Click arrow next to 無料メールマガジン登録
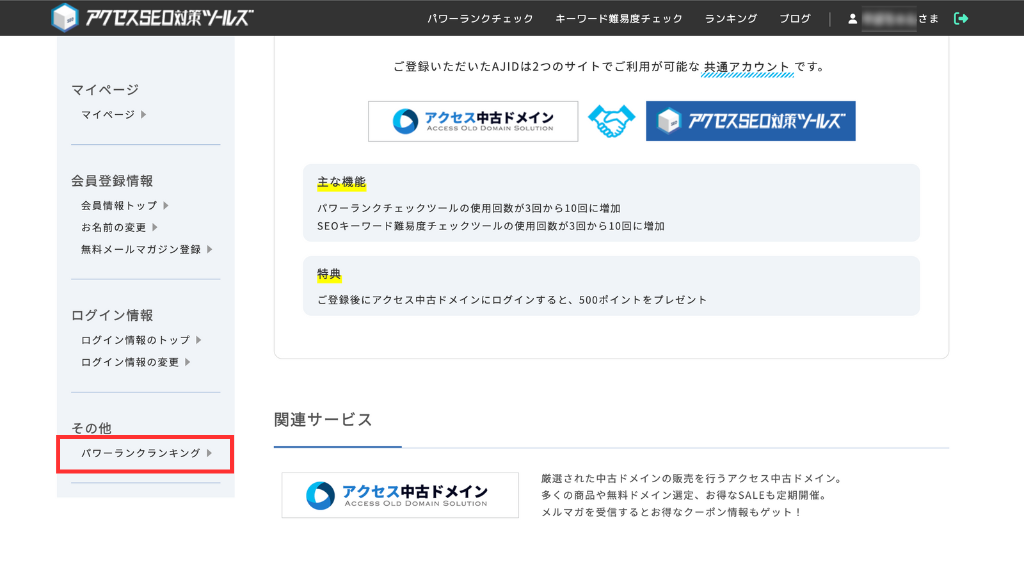1024x561 pixels. coord(209,249)
